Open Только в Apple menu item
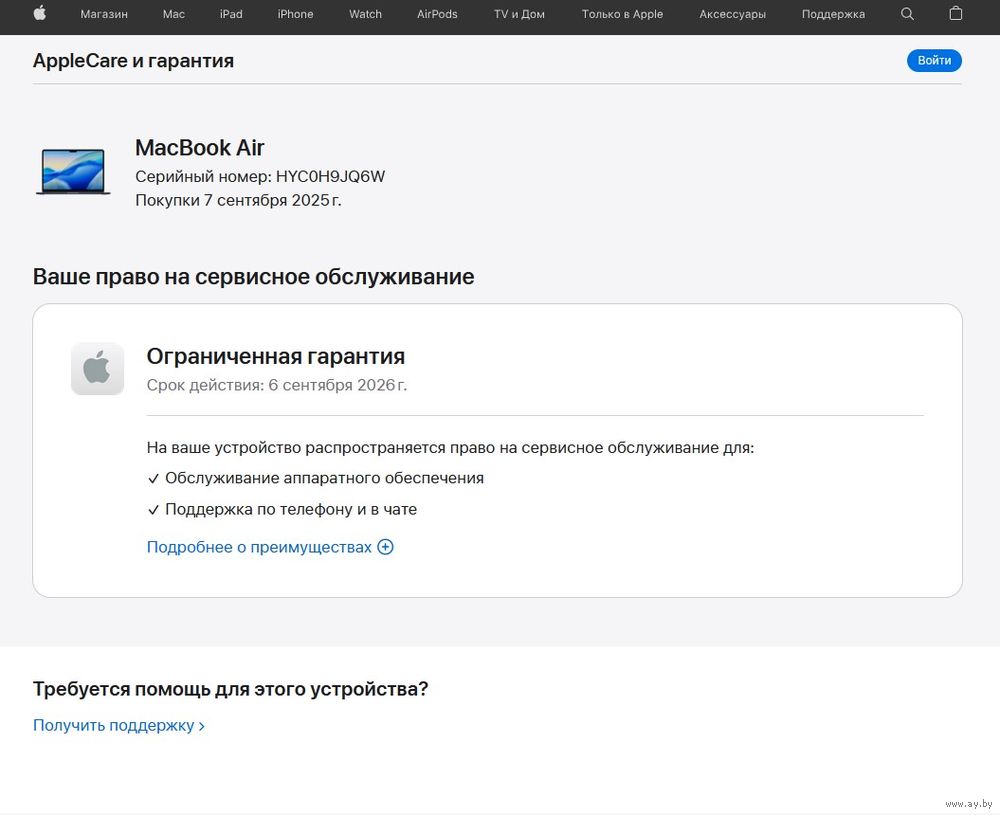This screenshot has width=1000, height=815. click(622, 14)
